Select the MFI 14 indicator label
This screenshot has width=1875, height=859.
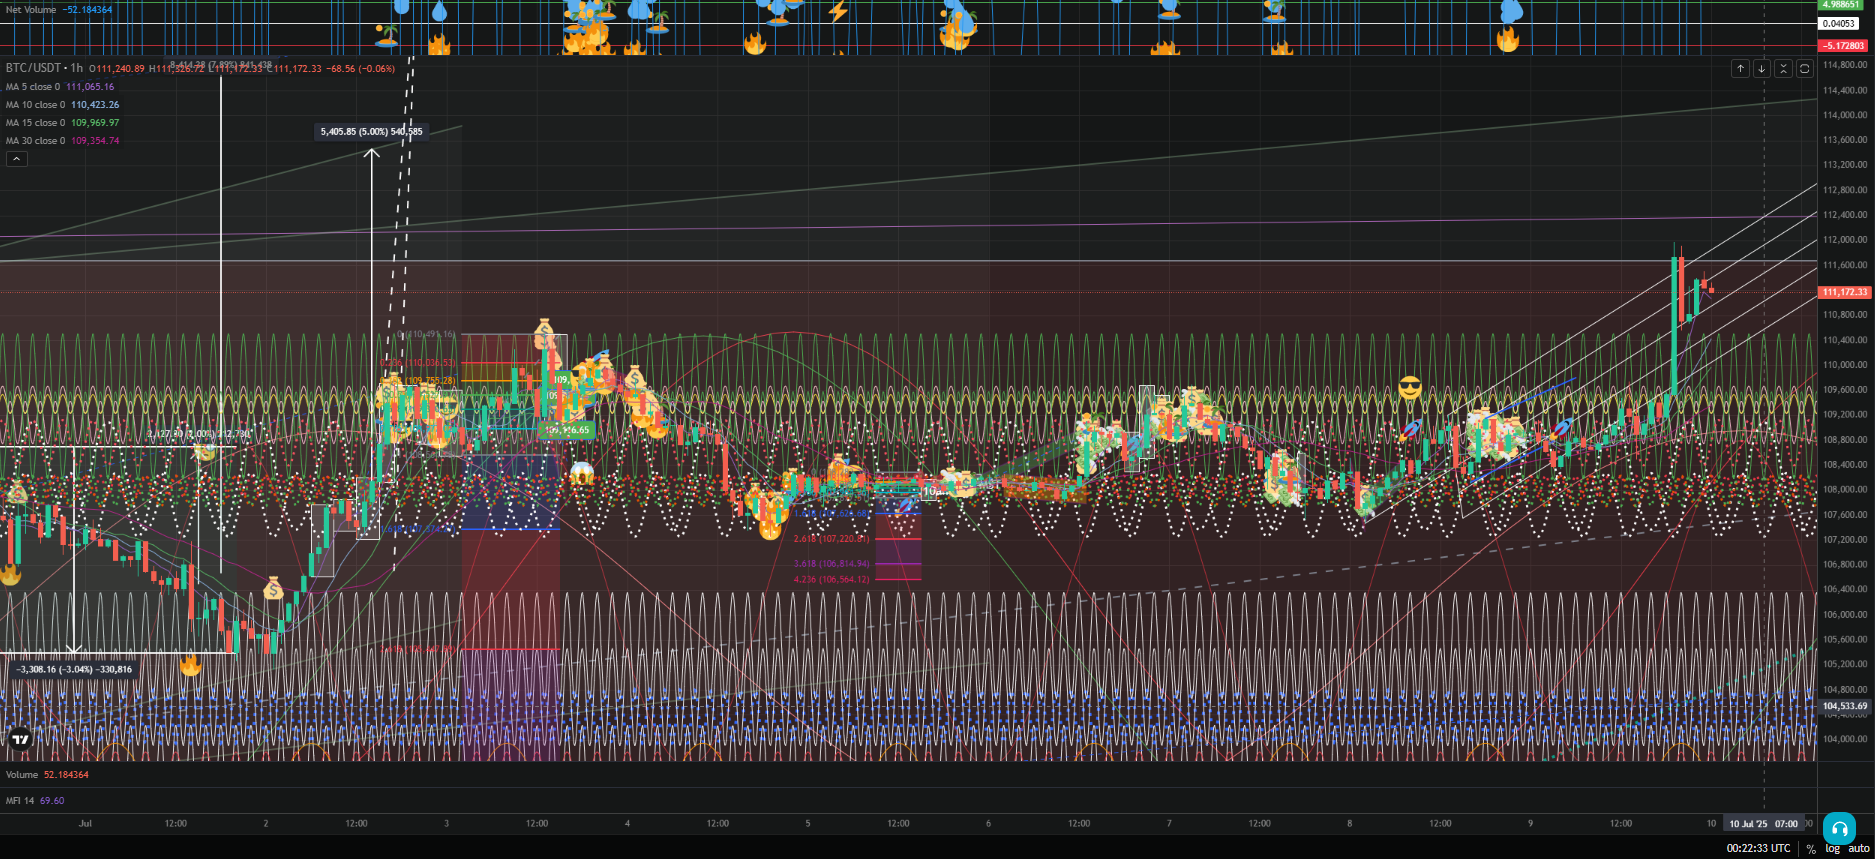pos(20,801)
